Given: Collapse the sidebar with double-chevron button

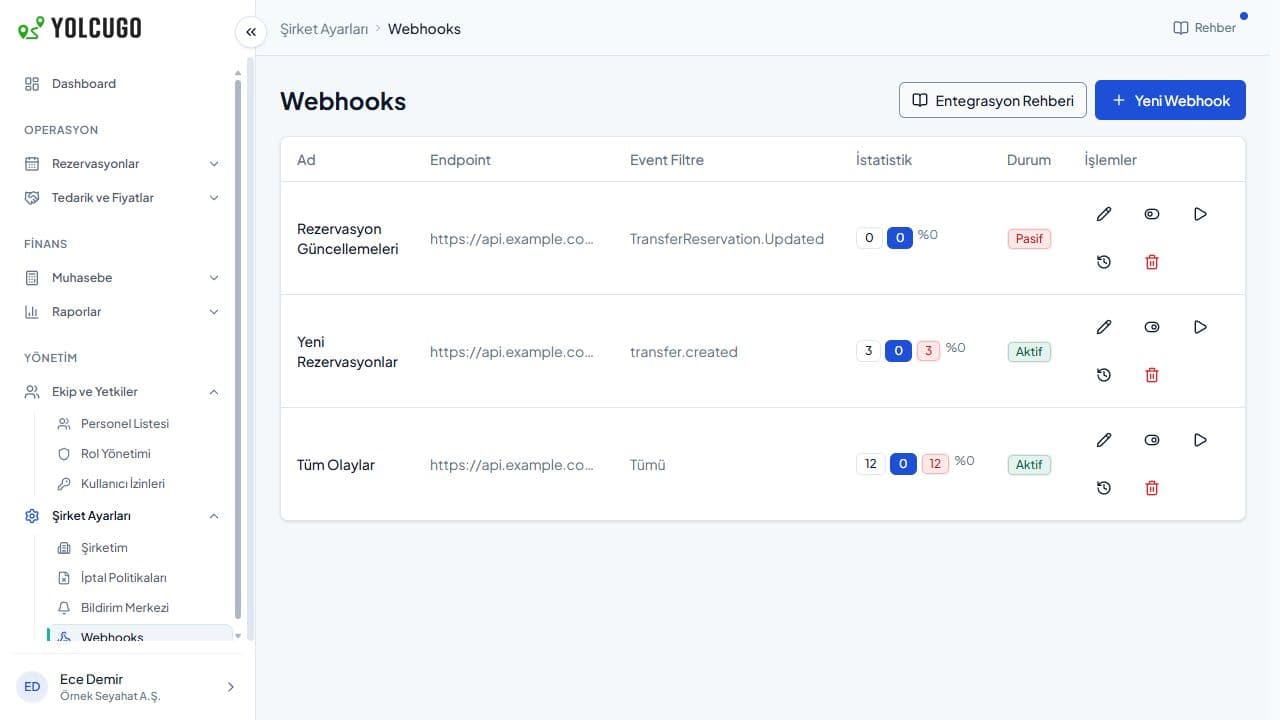Looking at the screenshot, I should (x=251, y=32).
